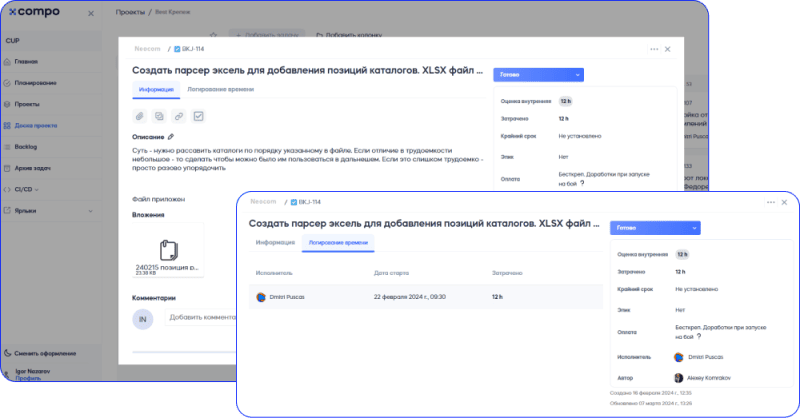The height and width of the screenshot is (418, 800).
Task: Click the Проекты breadcrumb link
Action: [130, 12]
